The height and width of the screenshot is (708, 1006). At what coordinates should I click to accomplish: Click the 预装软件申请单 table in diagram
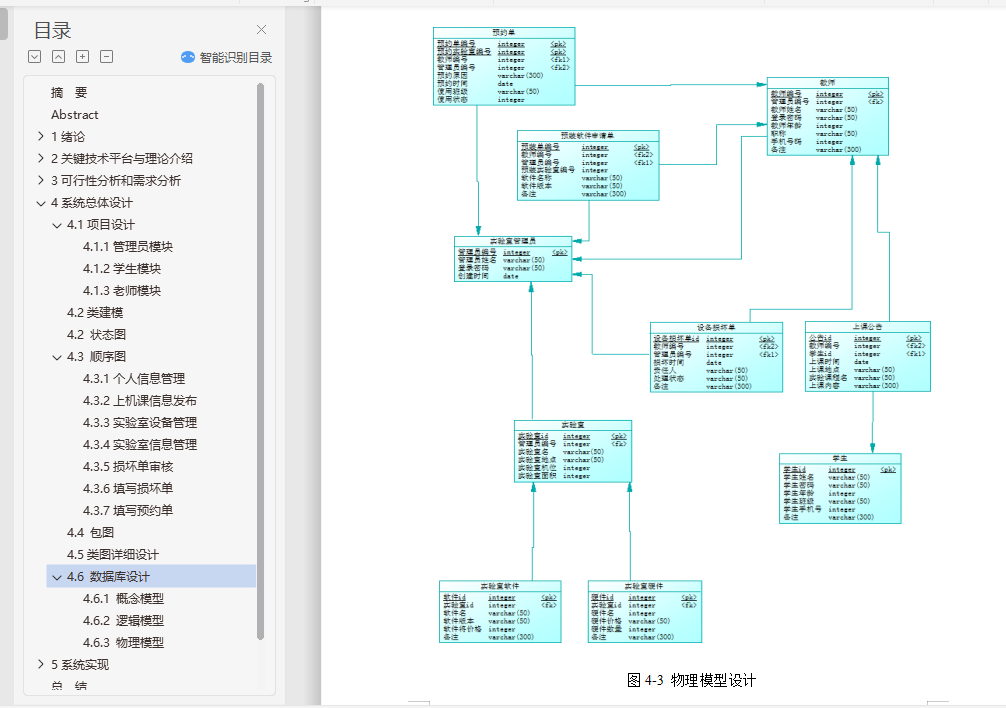coord(588,165)
